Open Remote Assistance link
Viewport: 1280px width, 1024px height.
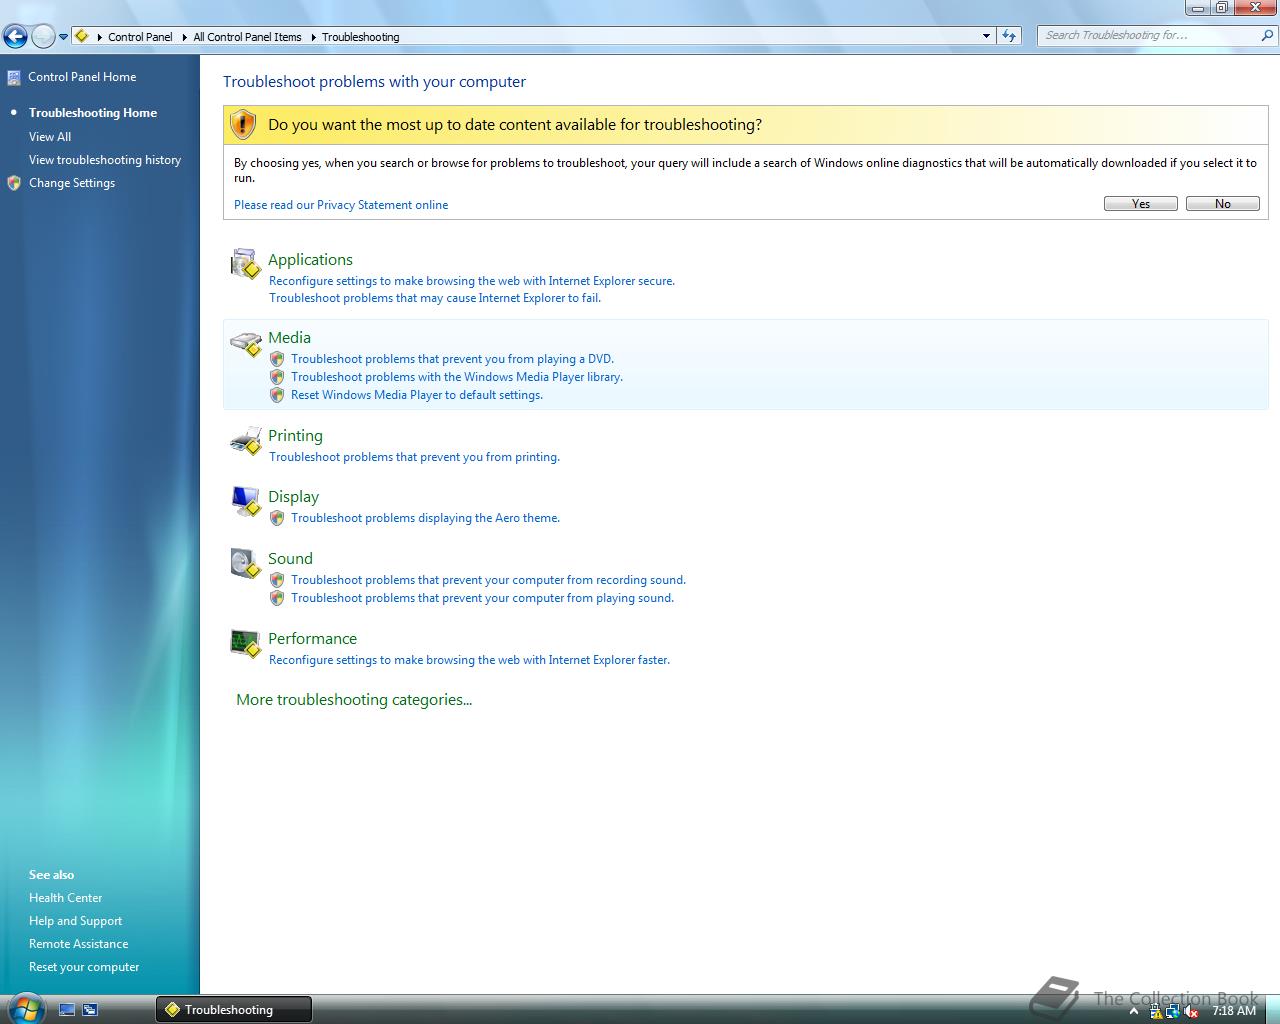tap(78, 944)
